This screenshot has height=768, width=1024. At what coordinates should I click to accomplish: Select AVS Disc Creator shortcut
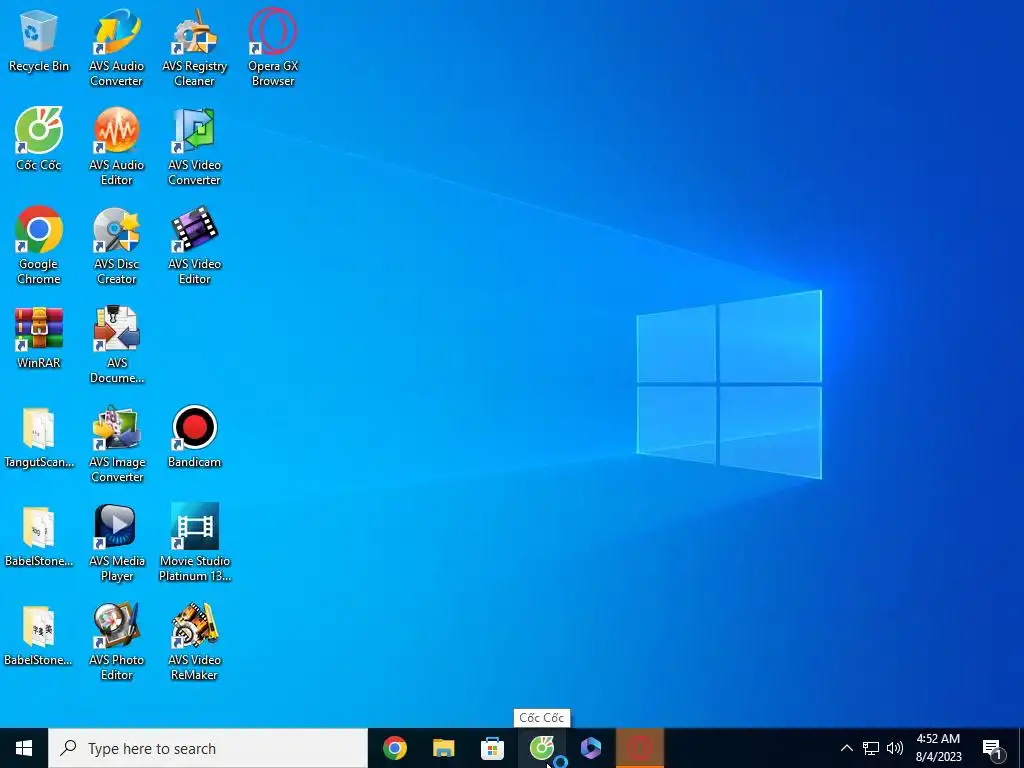coord(117,246)
